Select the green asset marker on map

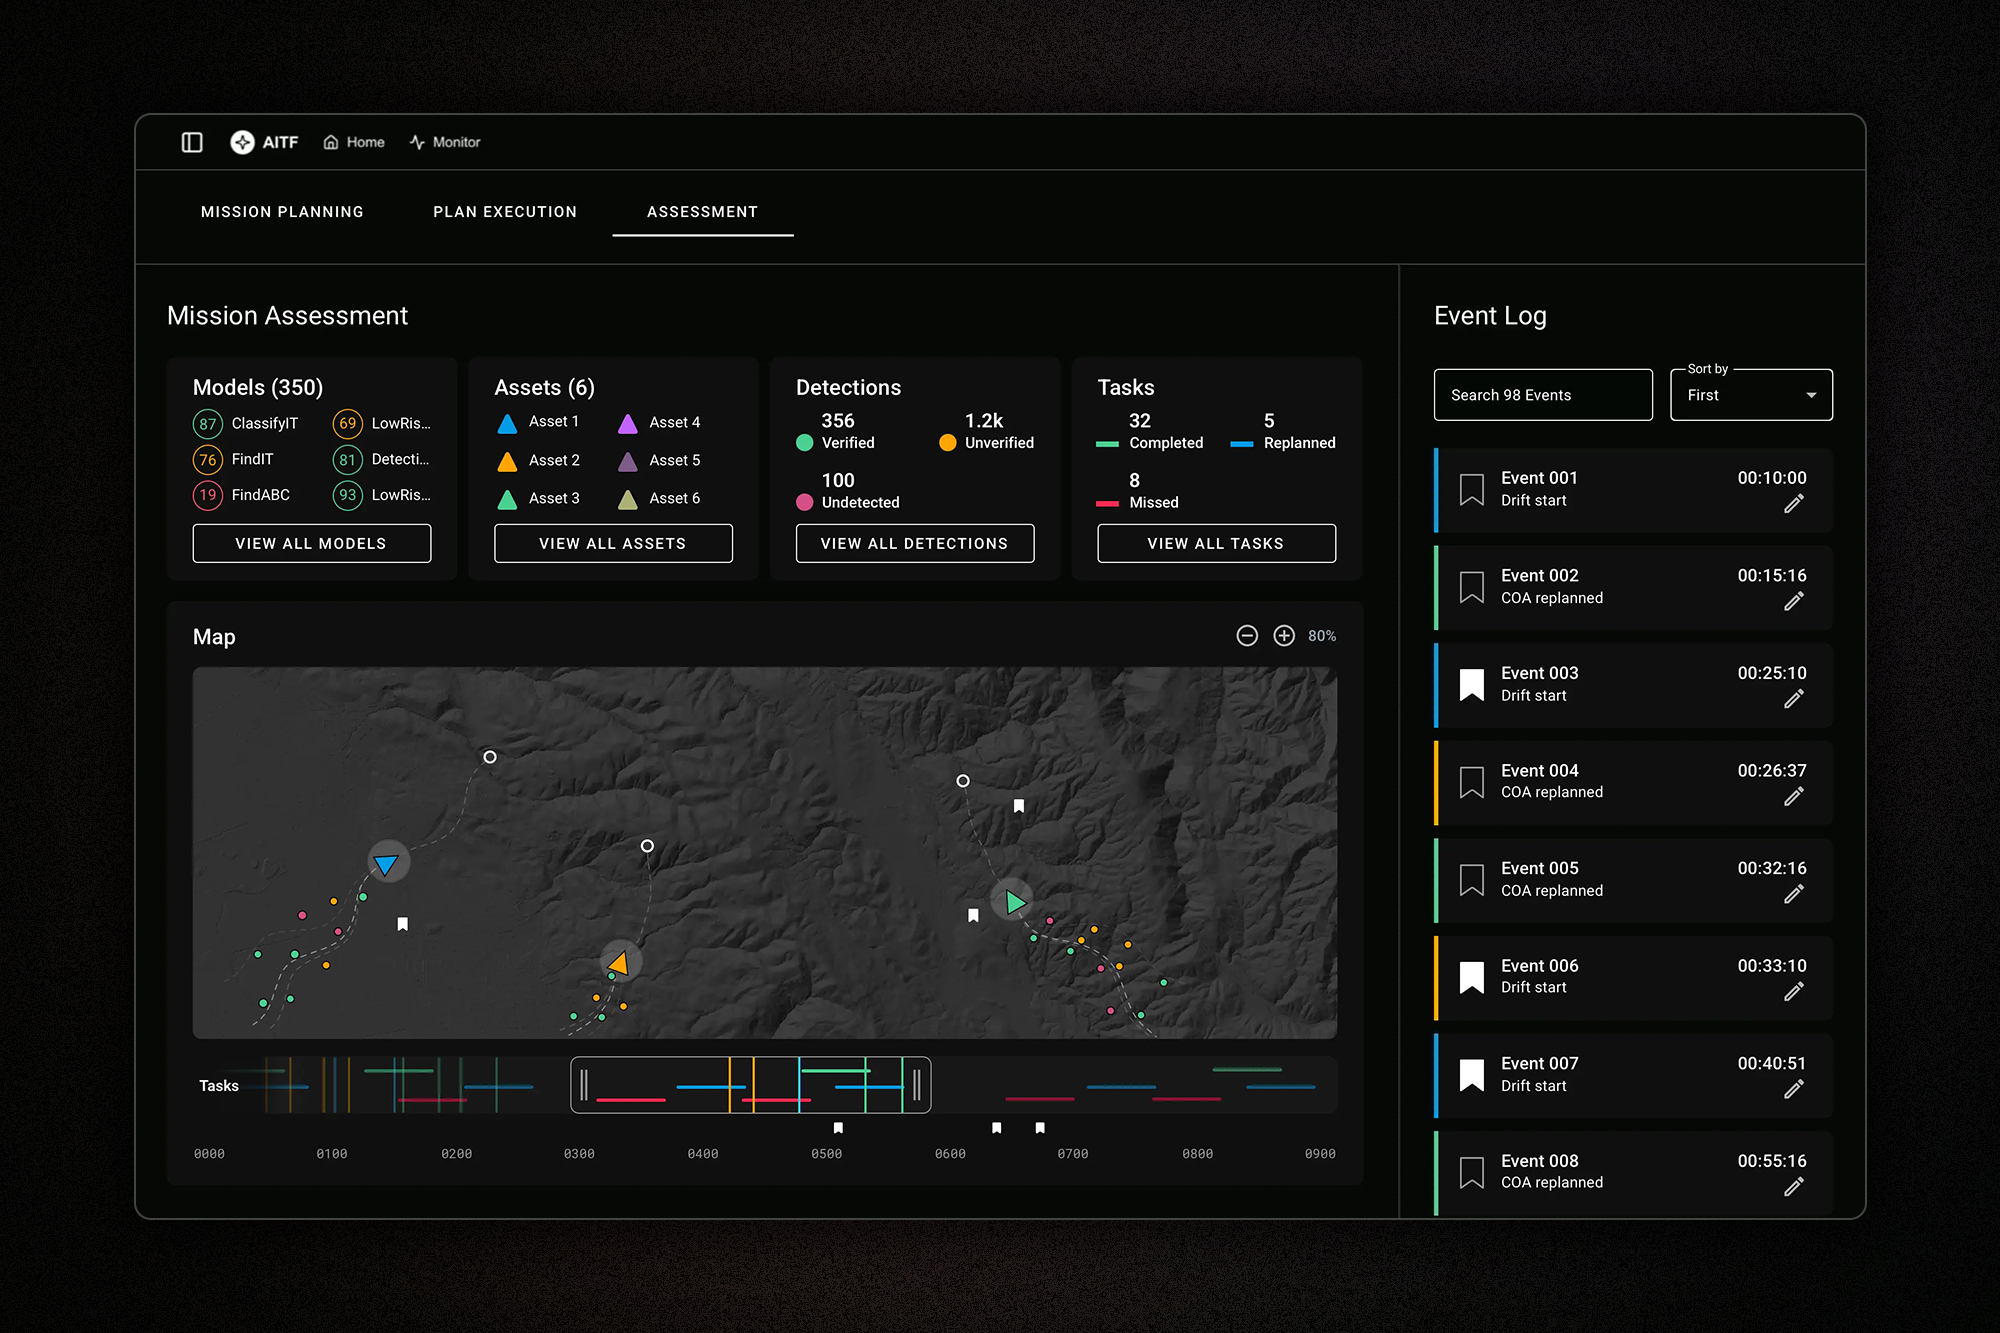point(1014,902)
